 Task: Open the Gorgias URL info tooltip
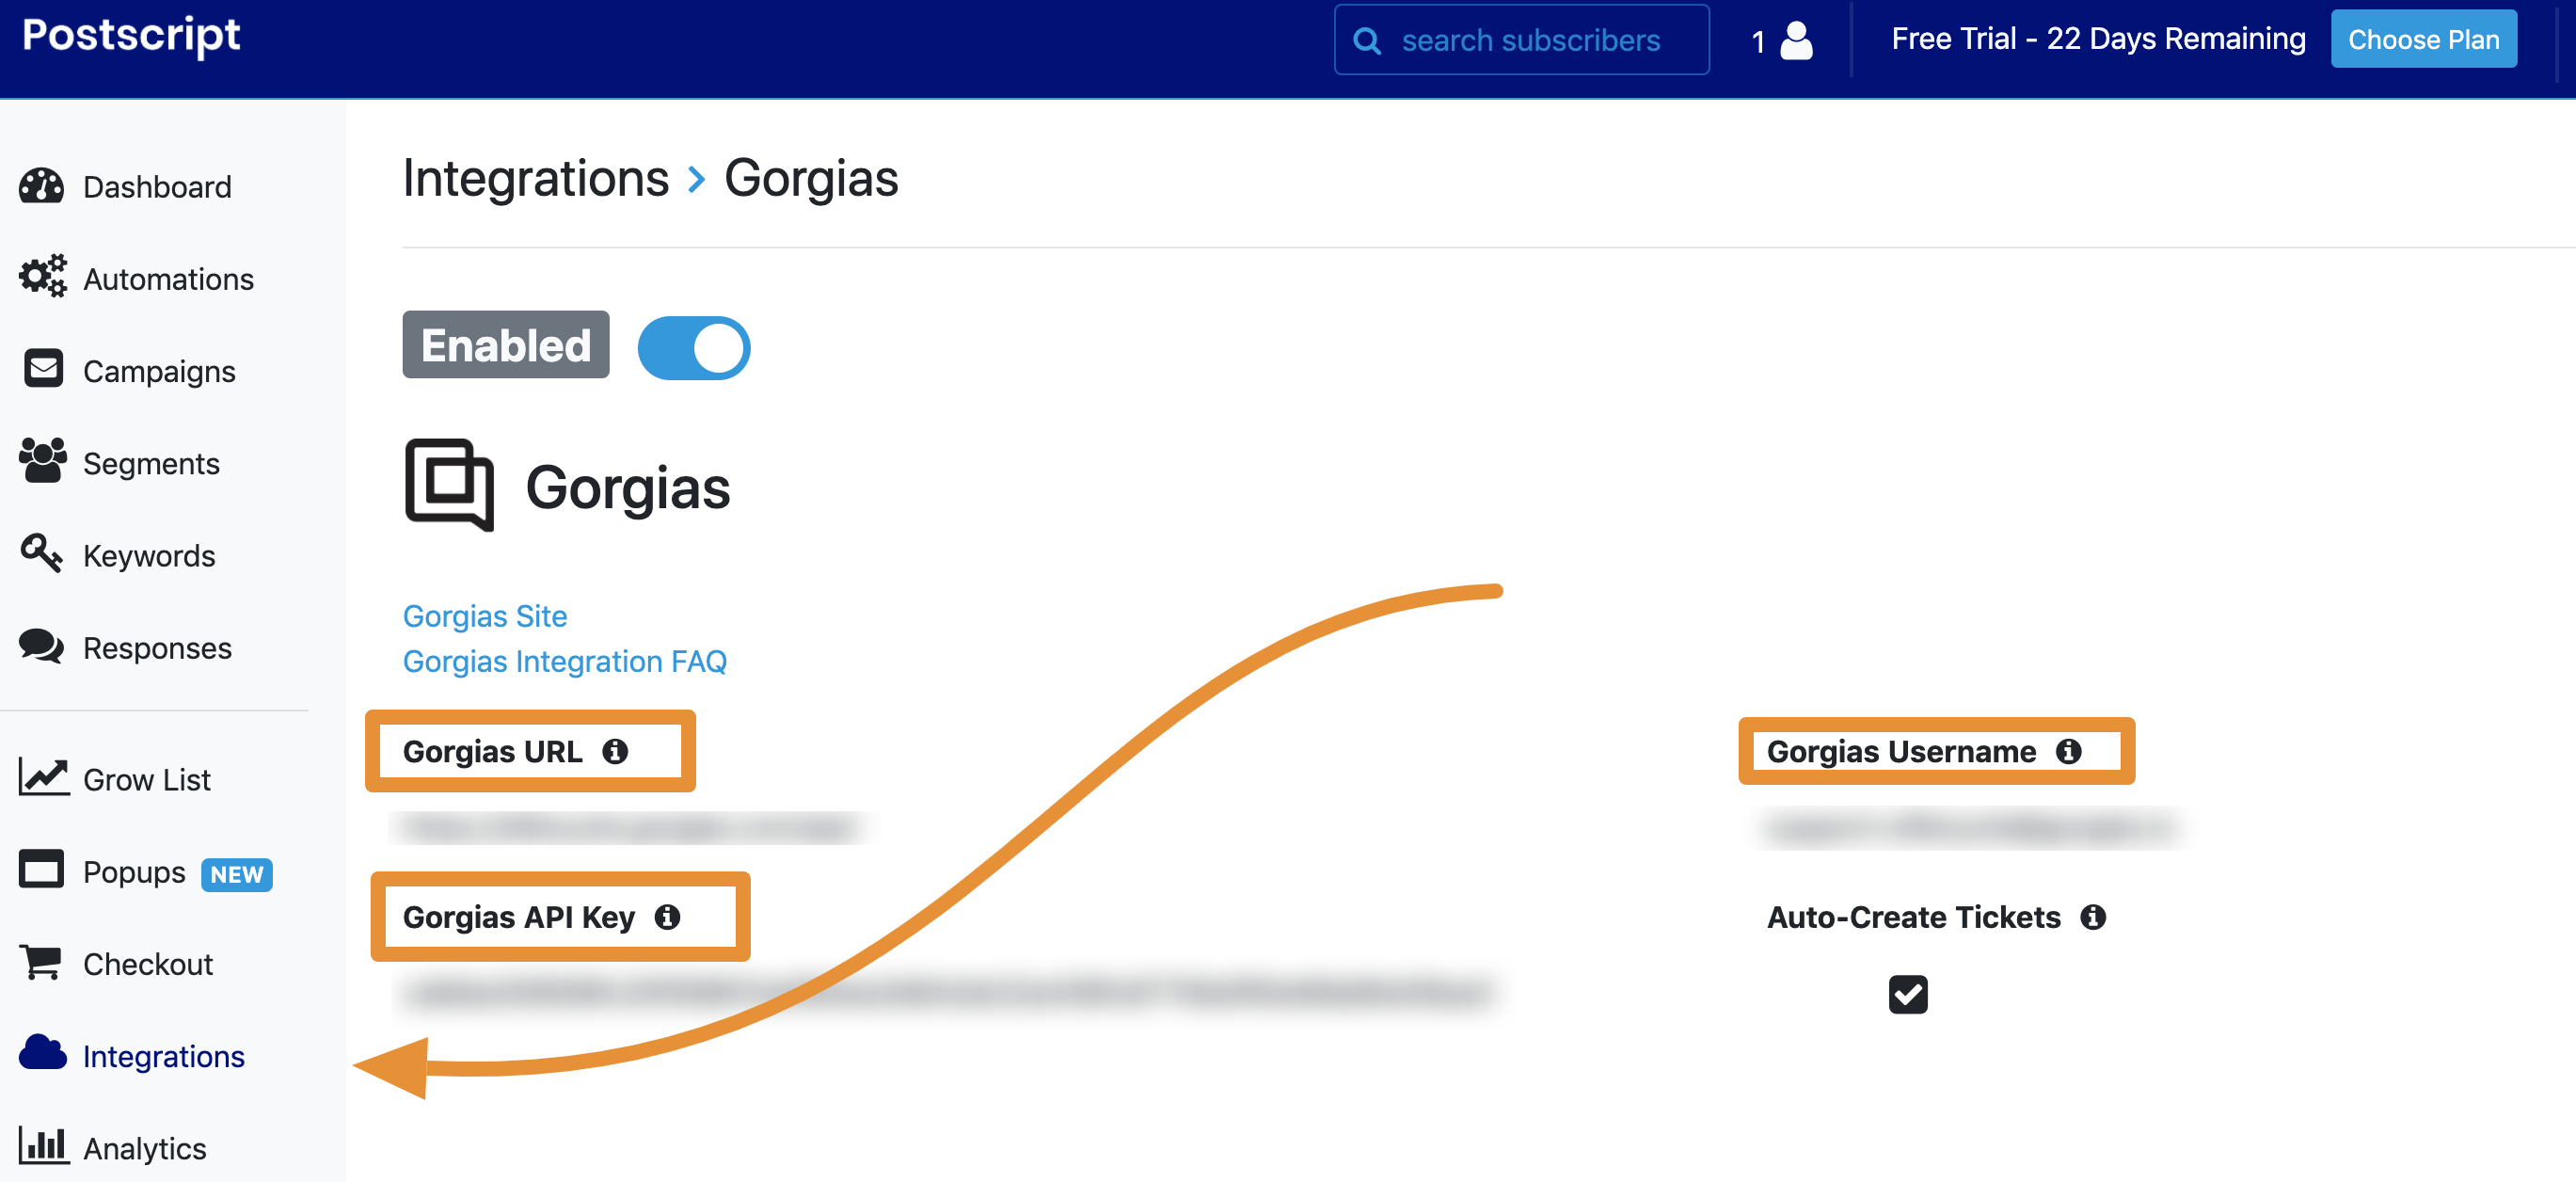point(616,751)
